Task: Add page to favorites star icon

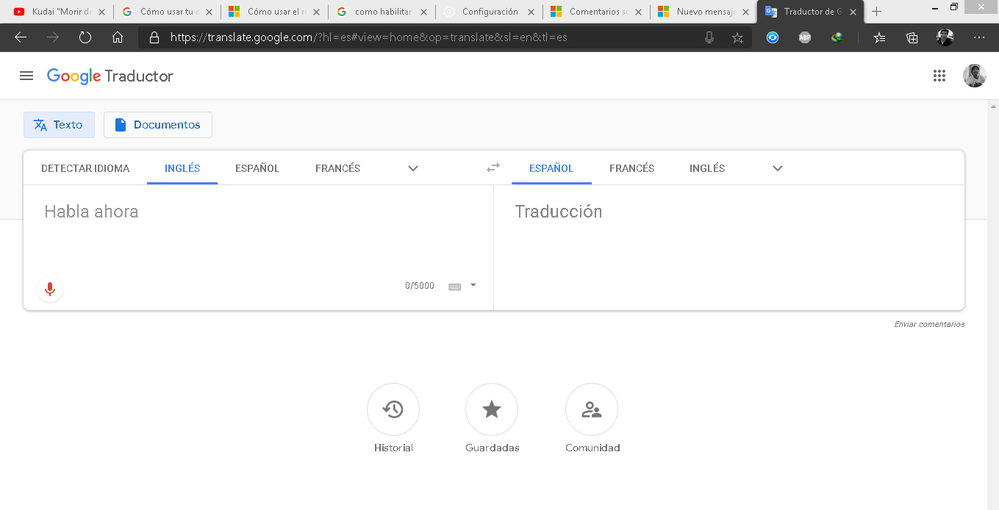Action: point(737,38)
